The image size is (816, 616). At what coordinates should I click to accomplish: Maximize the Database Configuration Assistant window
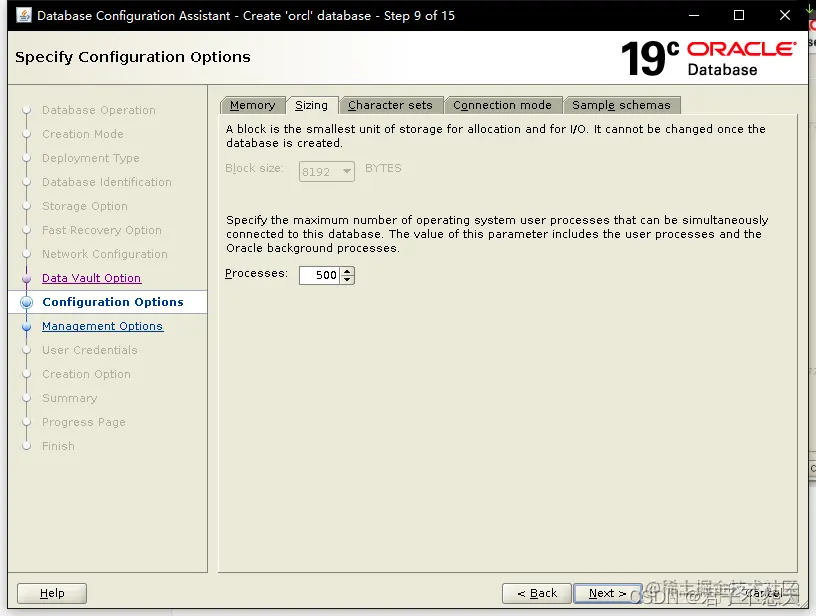coord(739,15)
